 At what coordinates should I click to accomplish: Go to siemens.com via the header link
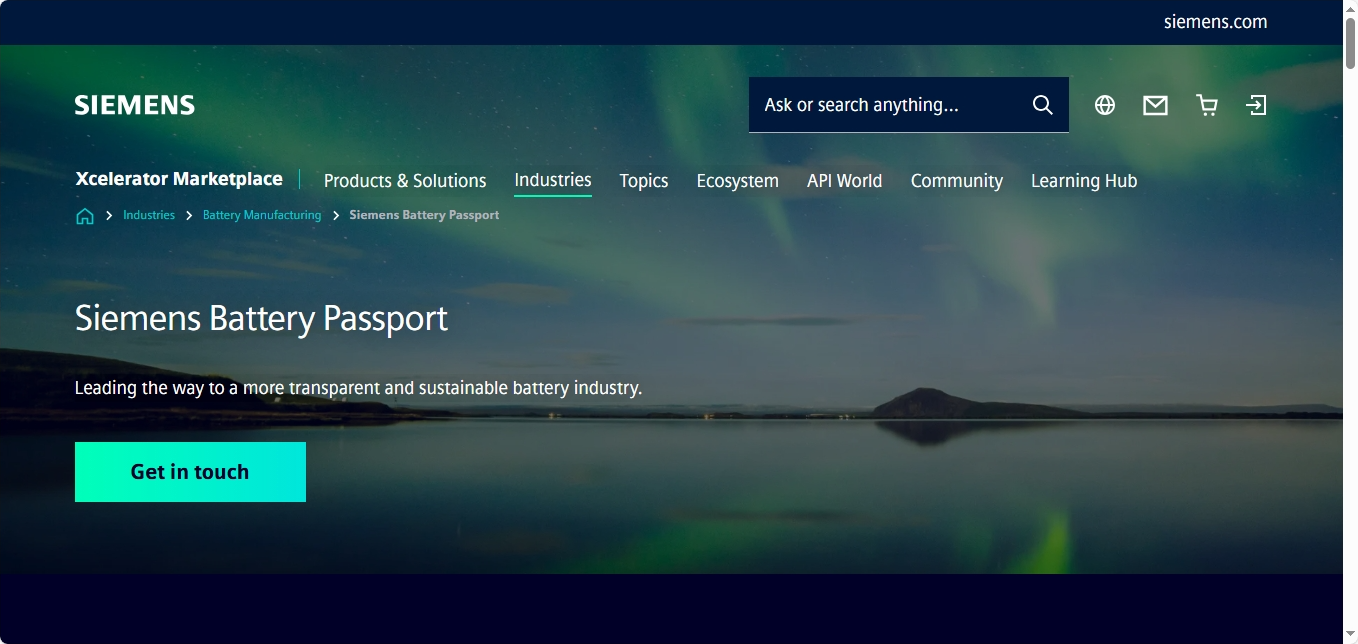[x=1214, y=21]
